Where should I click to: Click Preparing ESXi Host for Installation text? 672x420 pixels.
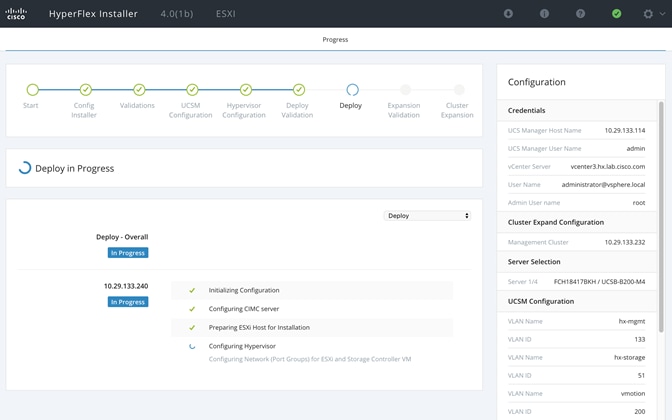[259, 327]
